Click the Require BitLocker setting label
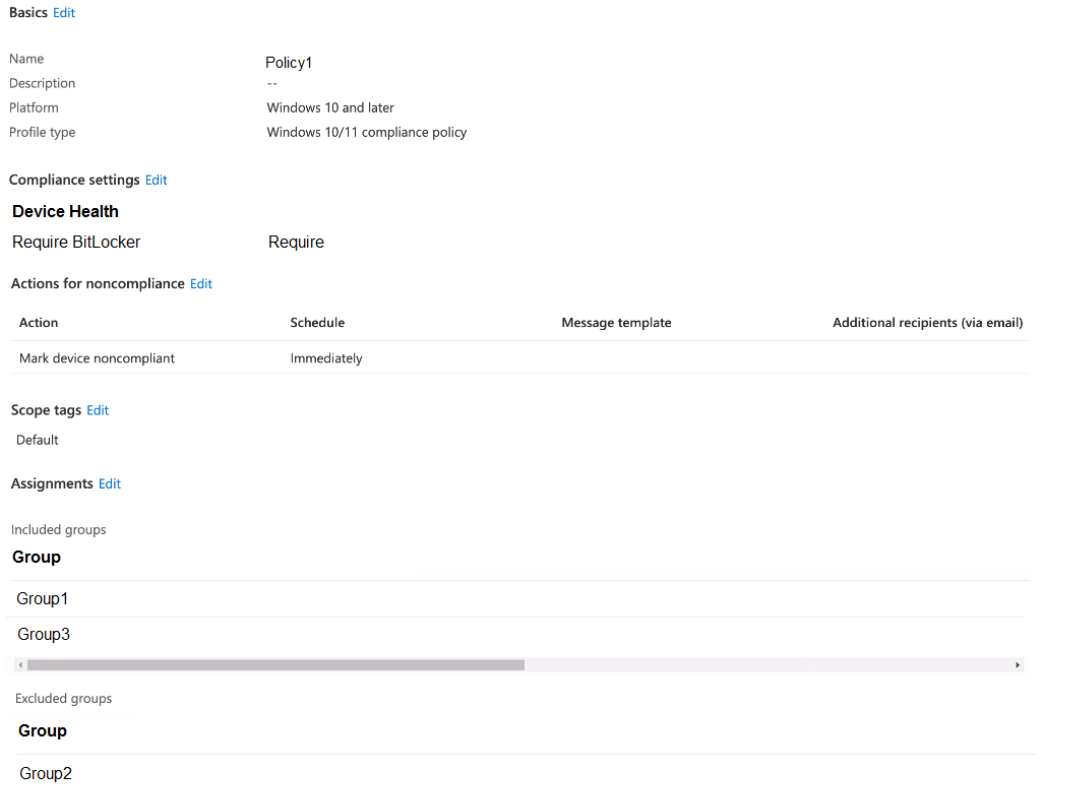 76,242
